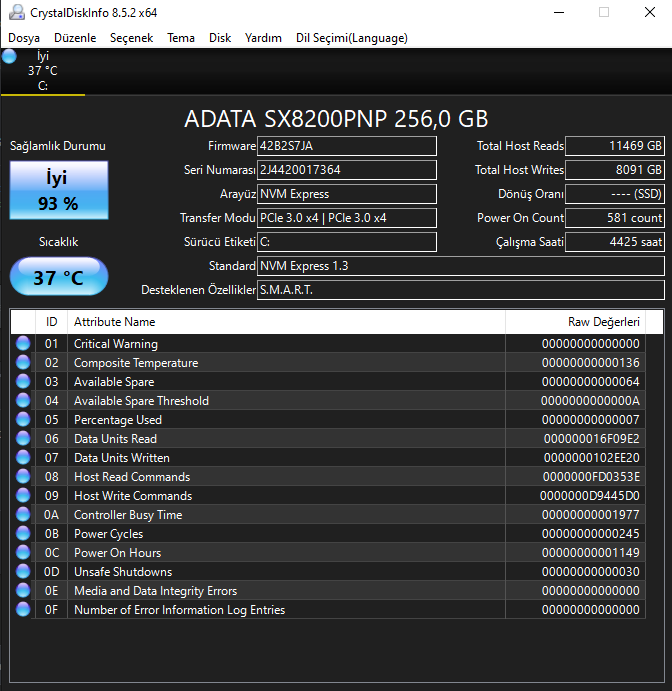Image resolution: width=672 pixels, height=691 pixels.
Task: Open the Dil Seçimi(Language) menu
Action: [352, 38]
